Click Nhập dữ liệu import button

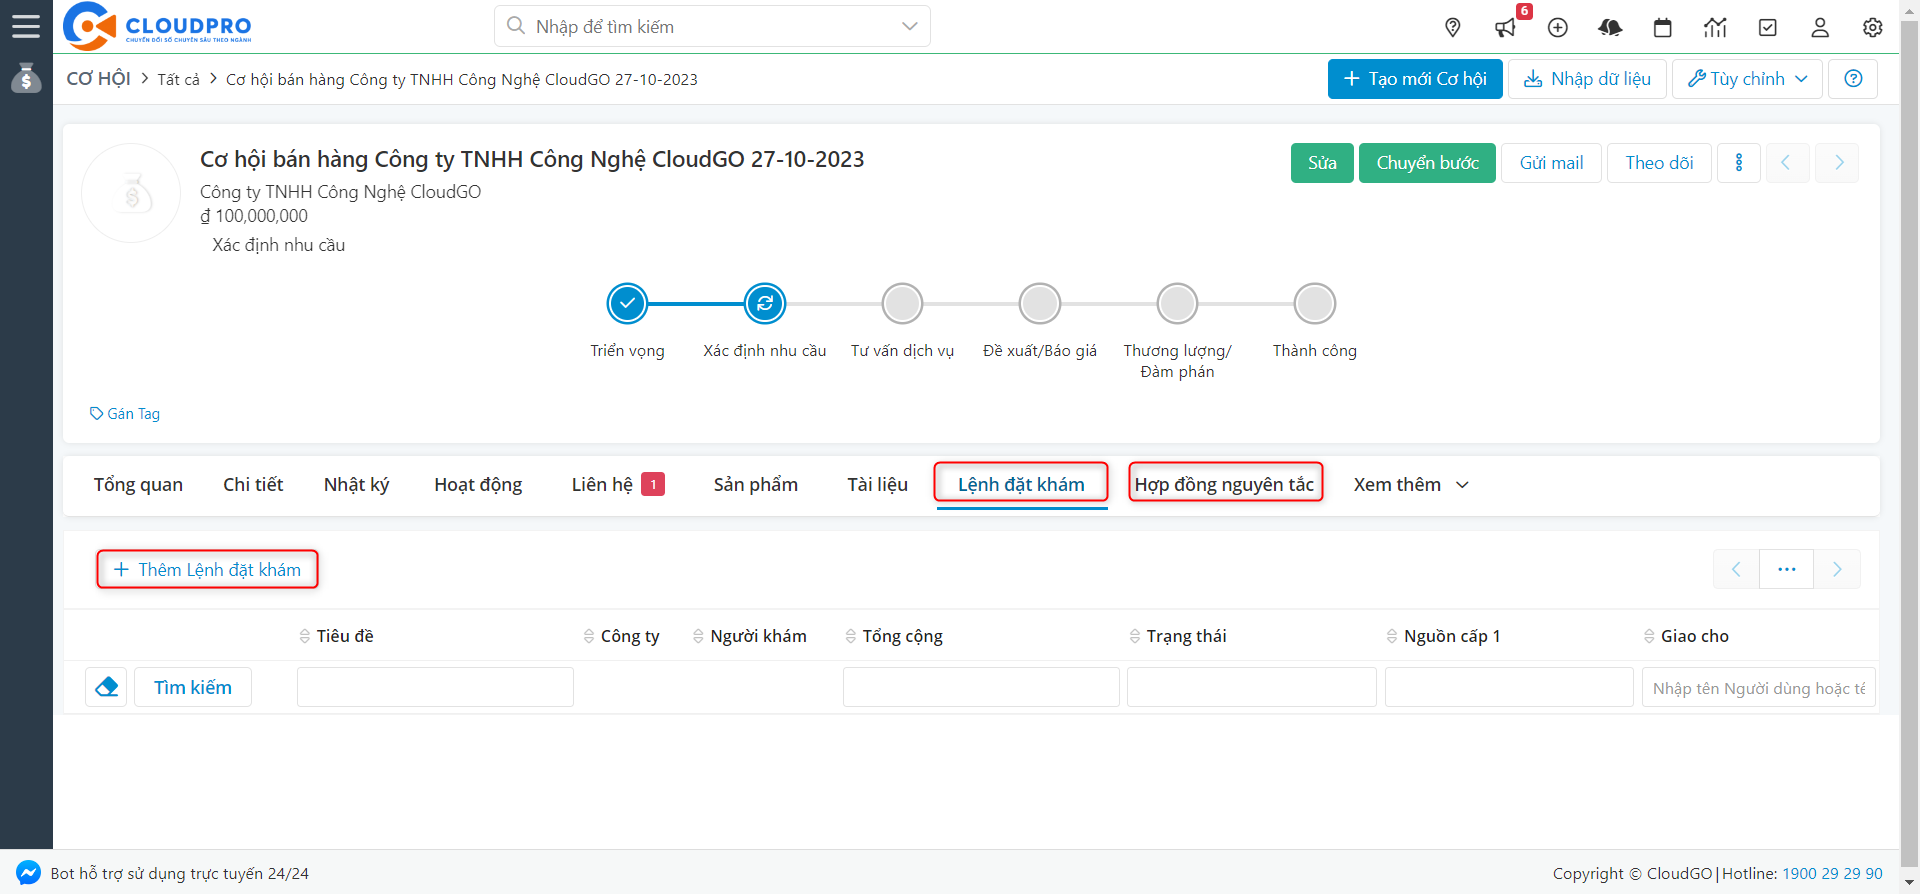tap(1586, 79)
